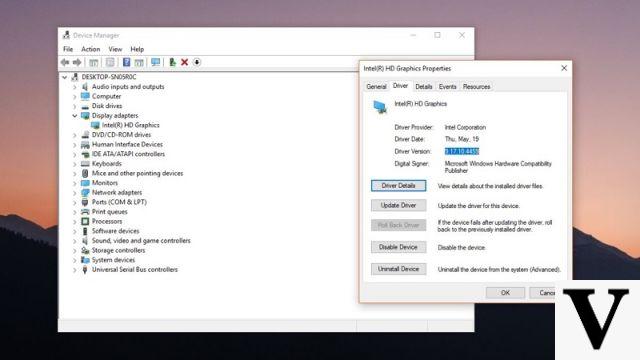
Task: Click the circled down-arrow disable device toolbar icon
Action: (197, 62)
